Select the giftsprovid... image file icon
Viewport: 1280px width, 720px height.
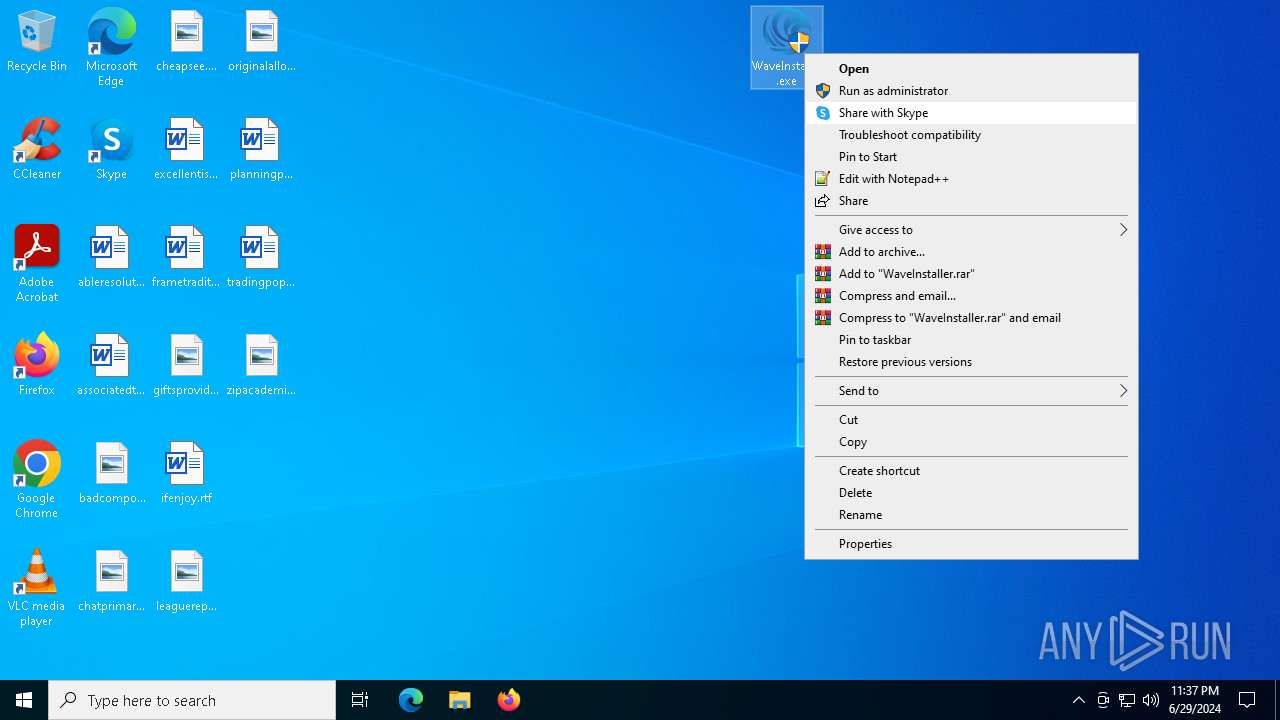[186, 366]
